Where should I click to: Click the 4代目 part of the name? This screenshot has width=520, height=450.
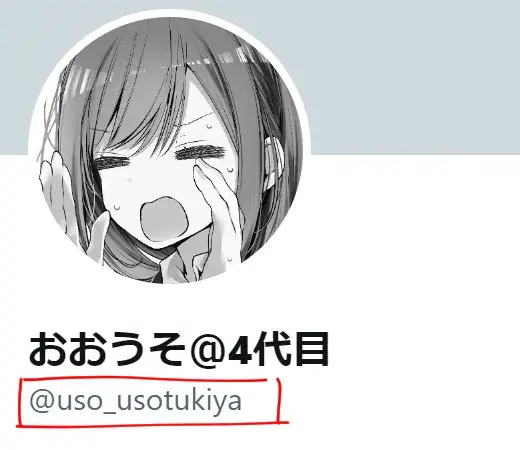click(x=279, y=349)
